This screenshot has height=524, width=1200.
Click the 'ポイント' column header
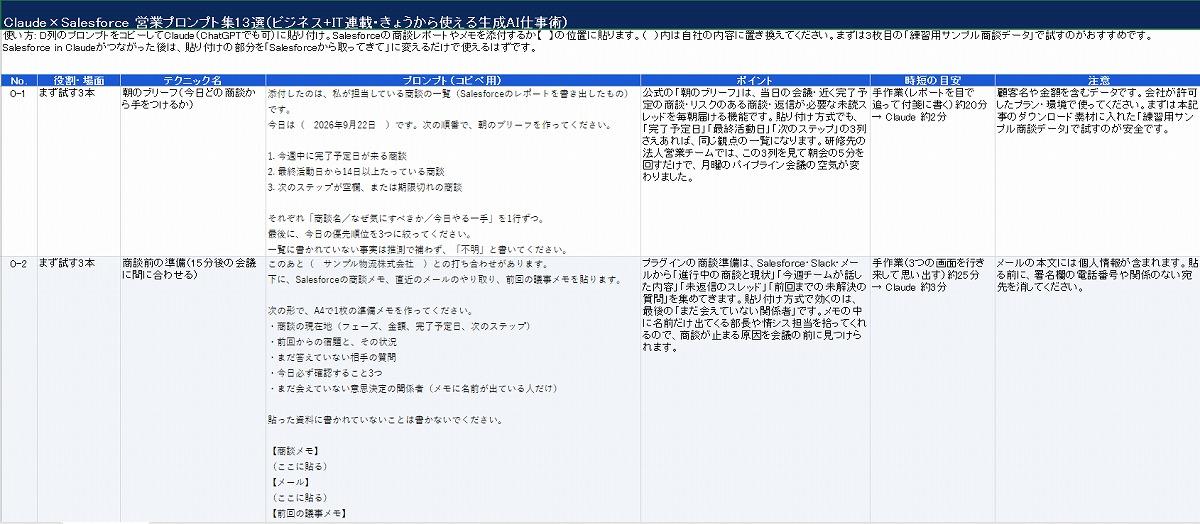[x=753, y=79]
